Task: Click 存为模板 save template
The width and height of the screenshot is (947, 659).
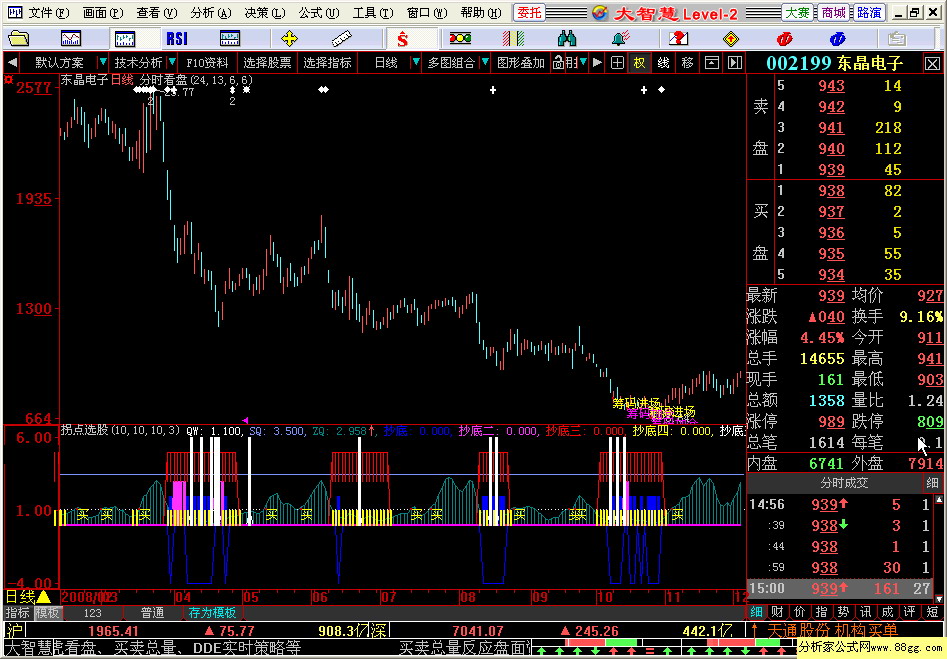Action: pos(212,612)
